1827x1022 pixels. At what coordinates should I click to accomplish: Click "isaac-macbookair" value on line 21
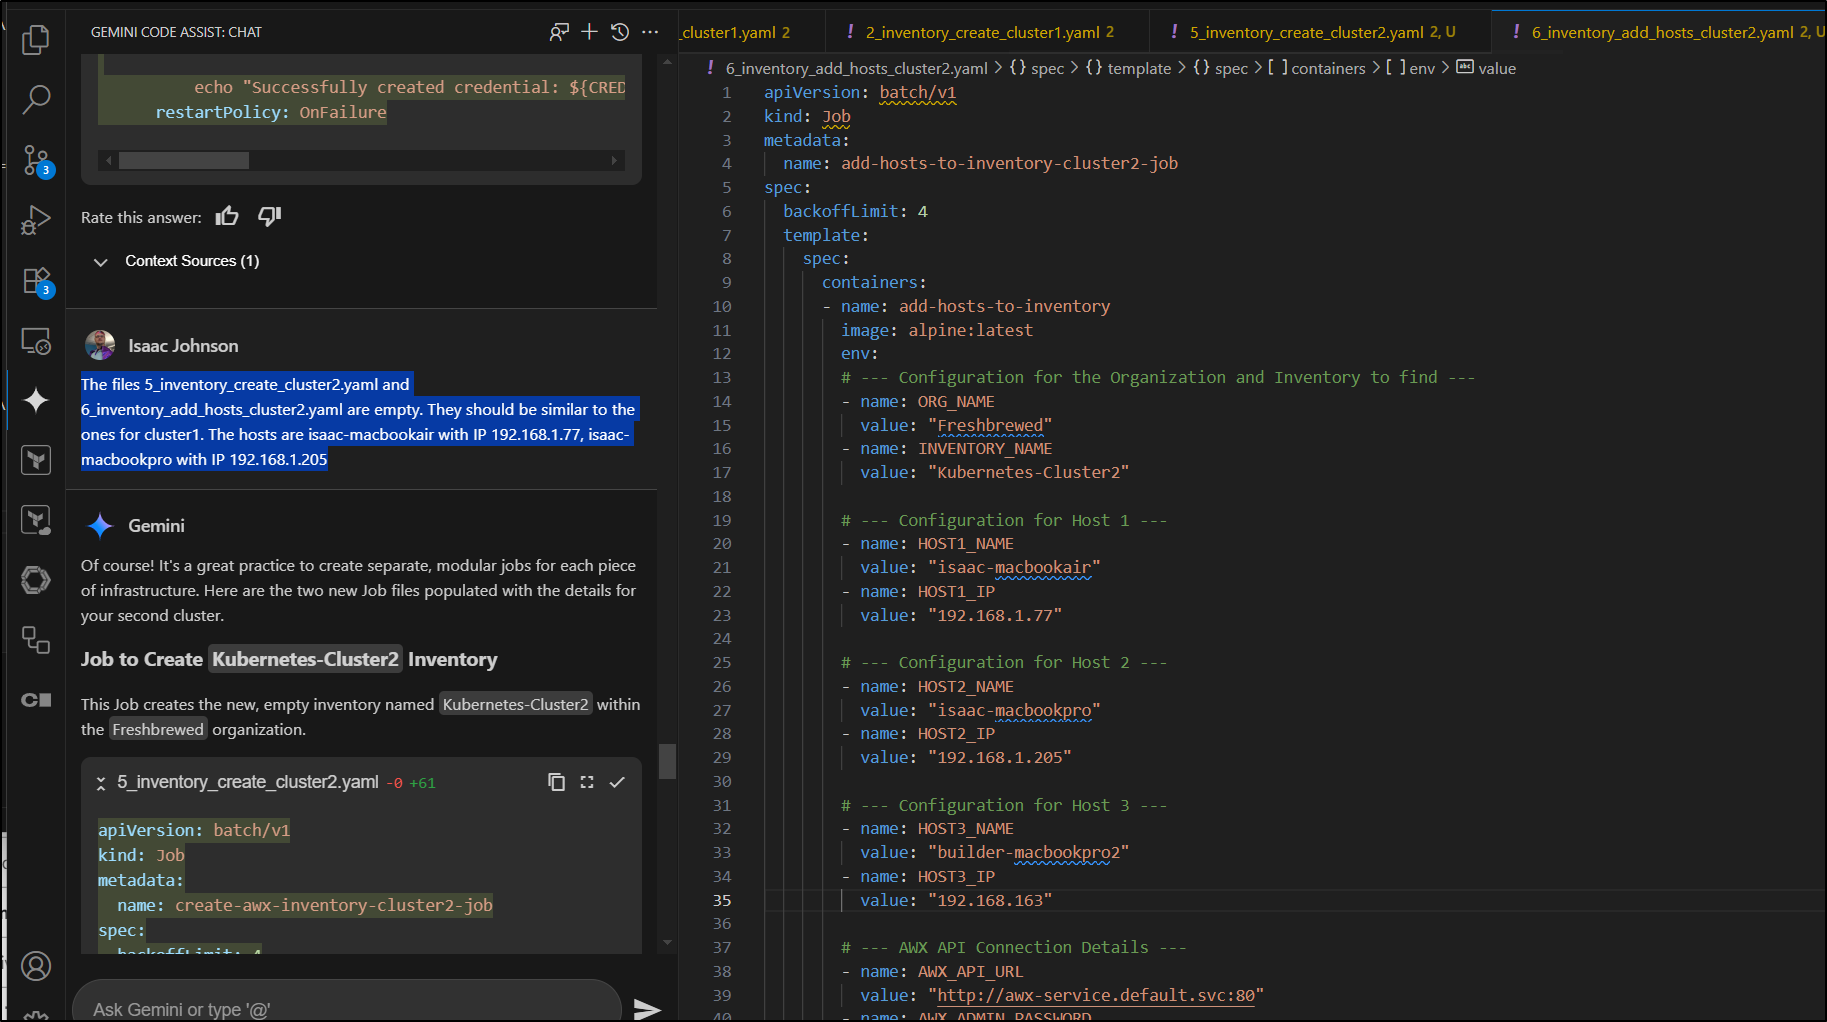pos(1014,567)
